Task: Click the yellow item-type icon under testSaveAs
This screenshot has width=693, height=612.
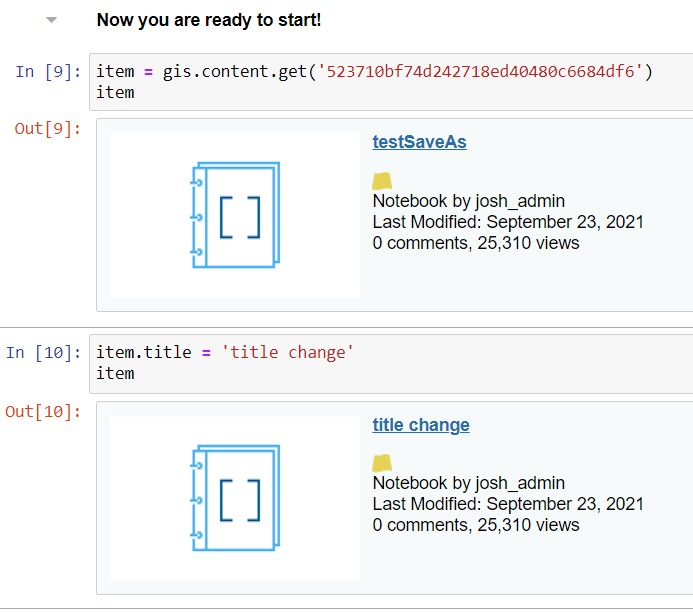Action: 382,181
